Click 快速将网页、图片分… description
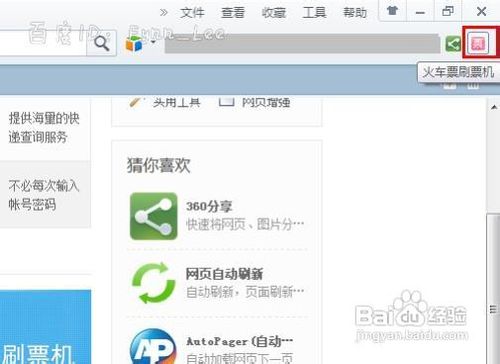 click(245, 224)
